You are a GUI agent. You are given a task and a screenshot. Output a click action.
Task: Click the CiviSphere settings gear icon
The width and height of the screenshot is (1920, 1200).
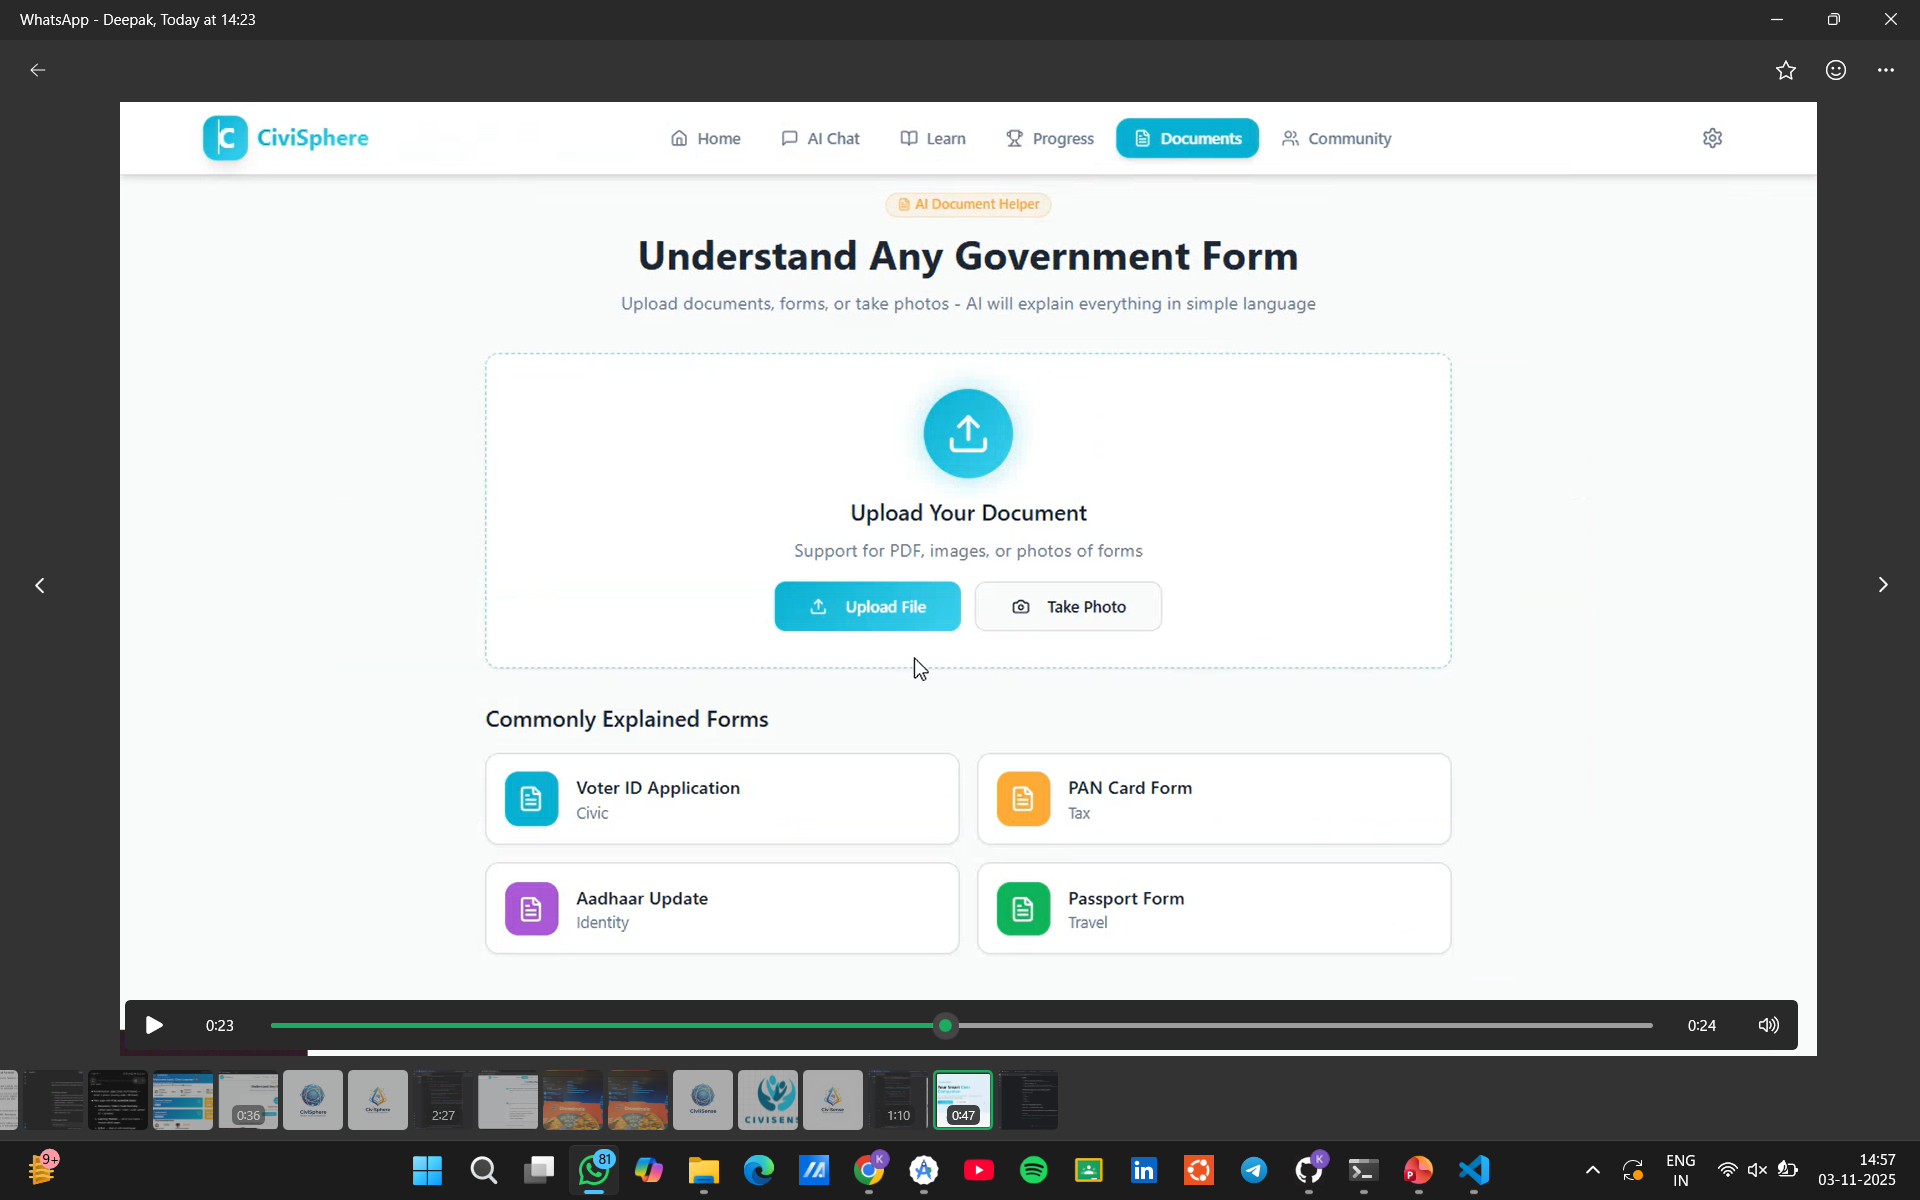[x=1712, y=138]
